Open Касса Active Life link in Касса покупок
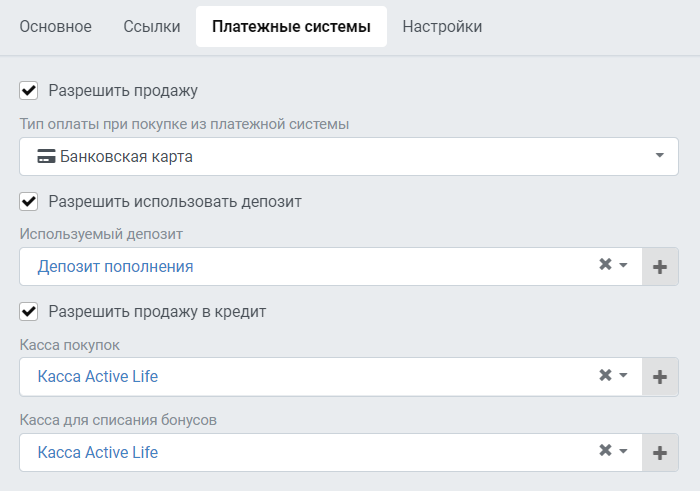 [98, 376]
